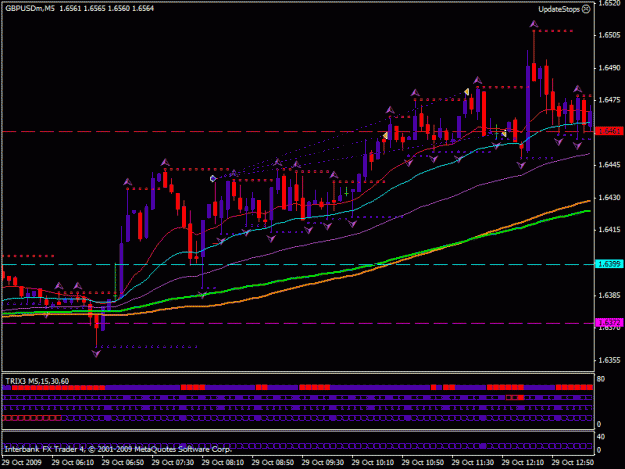
Task: Click the 1.6415 value on the price scale
Action: [609, 230]
